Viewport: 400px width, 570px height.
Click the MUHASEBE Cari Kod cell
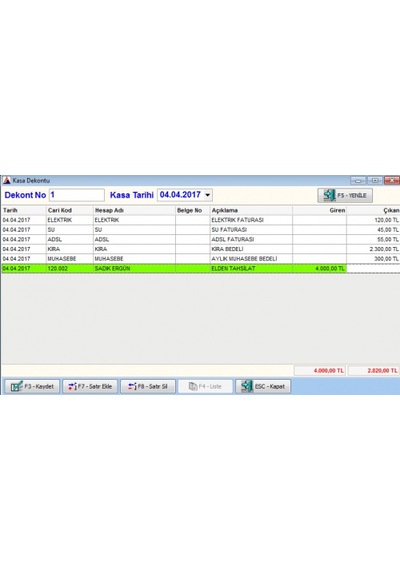(69, 259)
